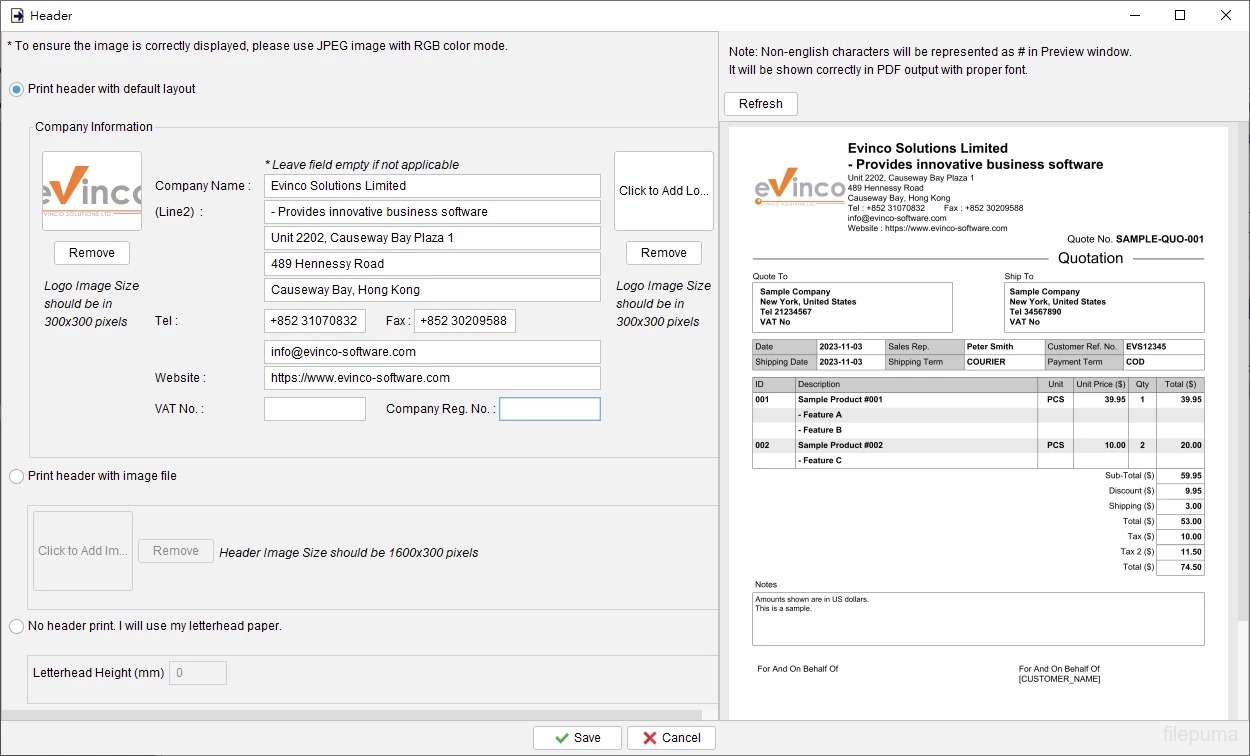Click the header image placeholder box
This screenshot has height=756, width=1250.
[x=83, y=551]
